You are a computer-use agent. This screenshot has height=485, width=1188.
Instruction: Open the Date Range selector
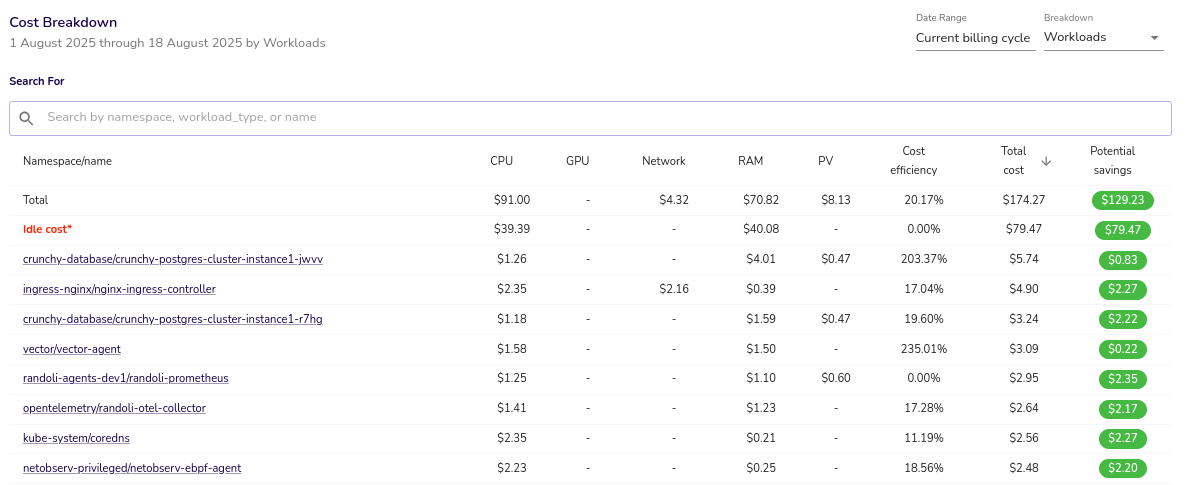973,38
